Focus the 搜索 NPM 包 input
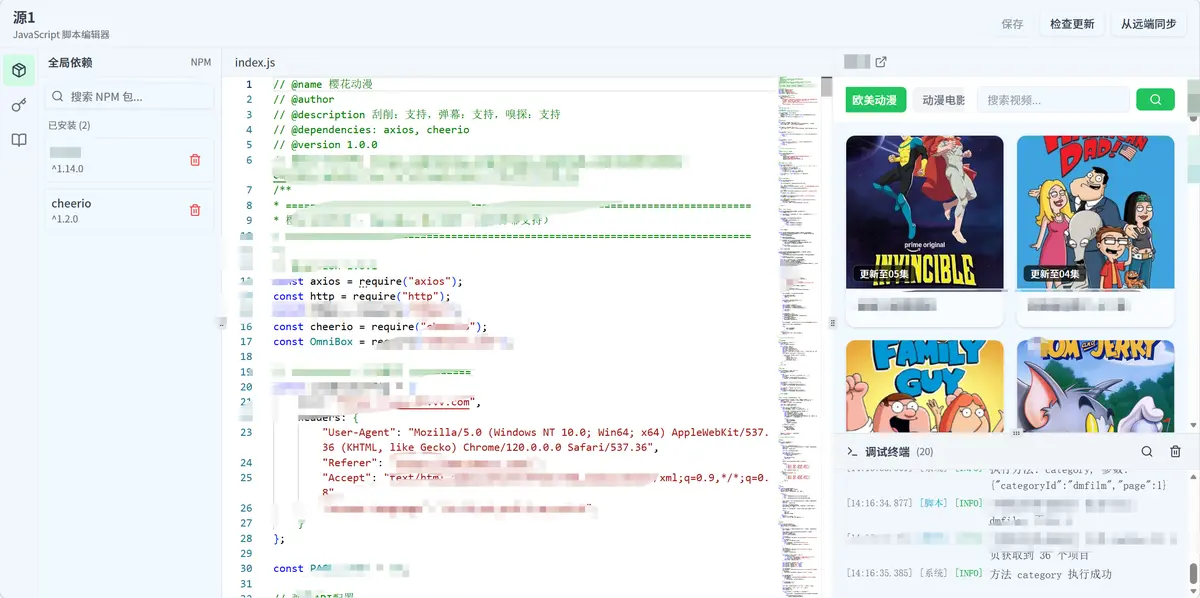The image size is (1200, 598). coord(130,97)
